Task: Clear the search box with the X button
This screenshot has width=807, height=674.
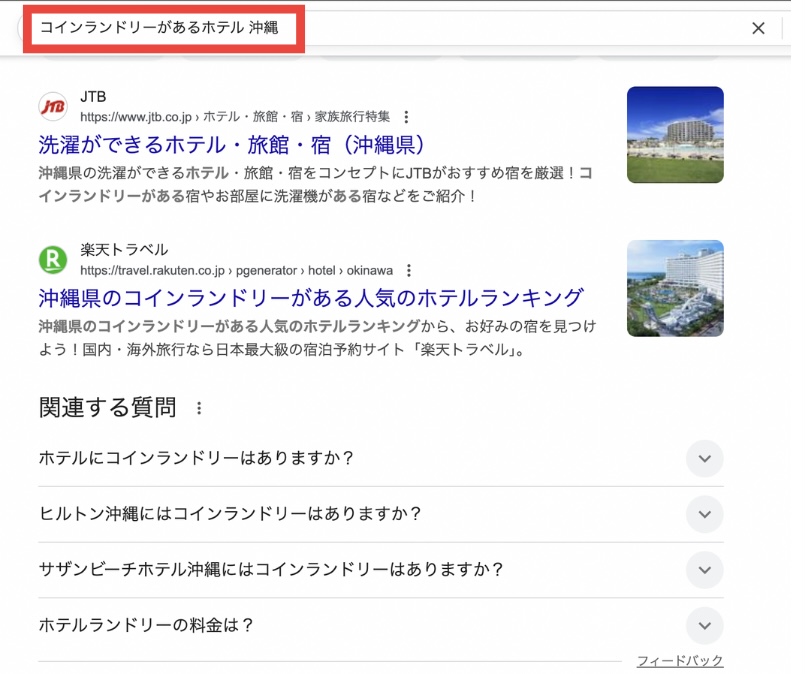Action: tap(758, 28)
